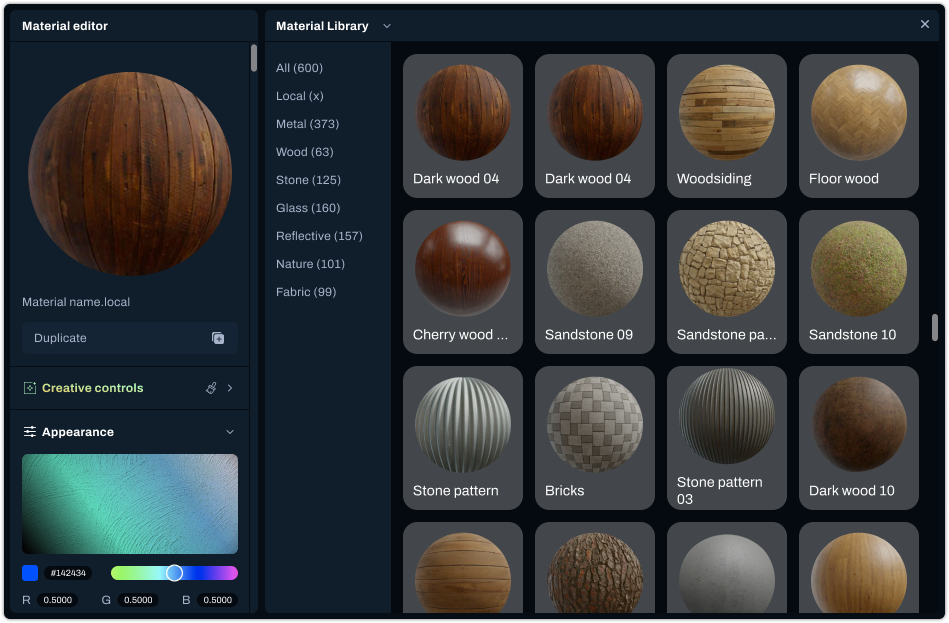
Task: Choose the Sandstone pa... cobble material
Action: (726, 282)
